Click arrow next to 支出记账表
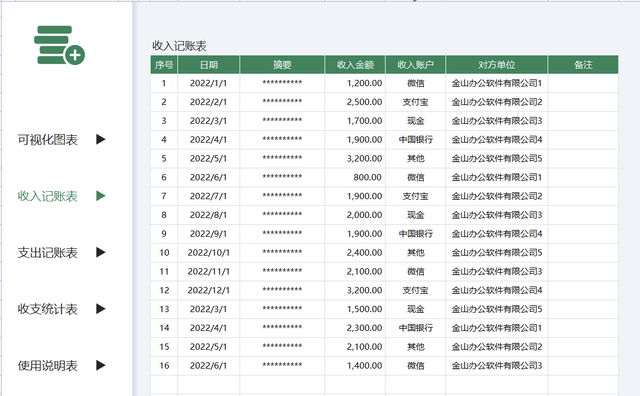The width and height of the screenshot is (640, 396). (100, 252)
